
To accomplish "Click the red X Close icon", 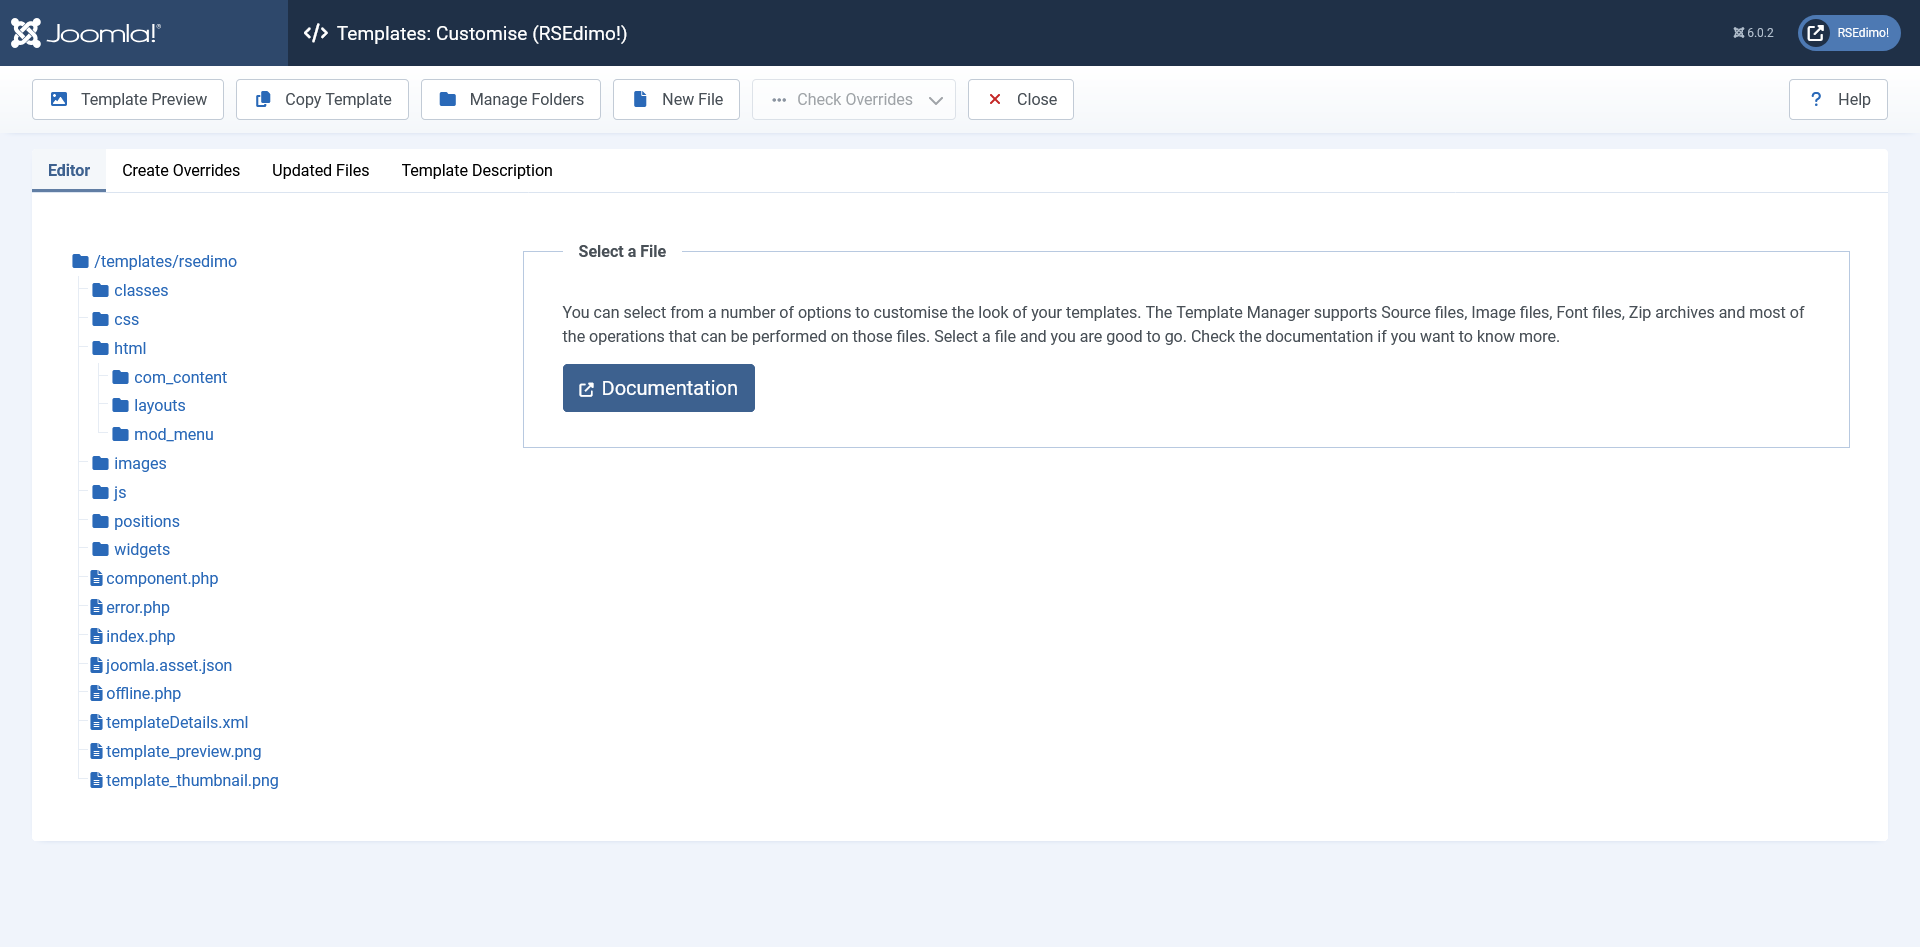I will (995, 99).
